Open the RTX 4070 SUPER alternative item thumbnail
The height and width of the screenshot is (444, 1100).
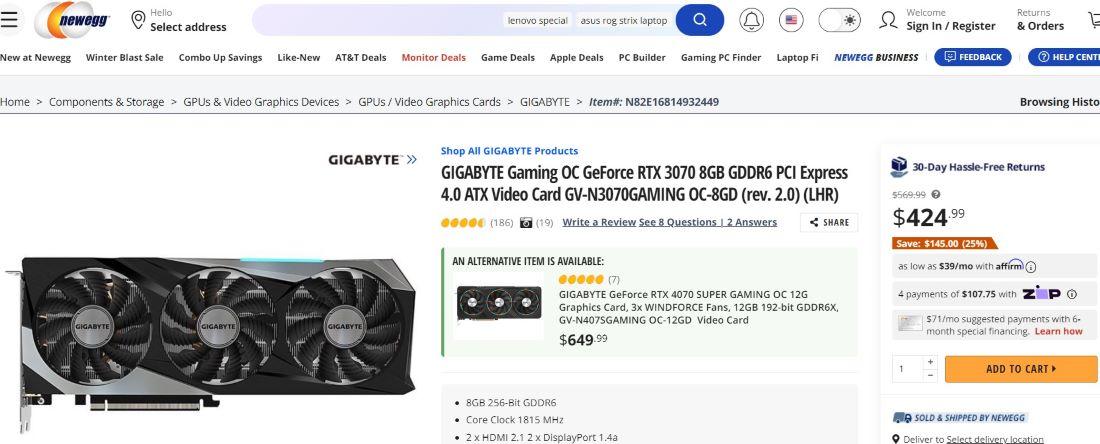click(499, 305)
